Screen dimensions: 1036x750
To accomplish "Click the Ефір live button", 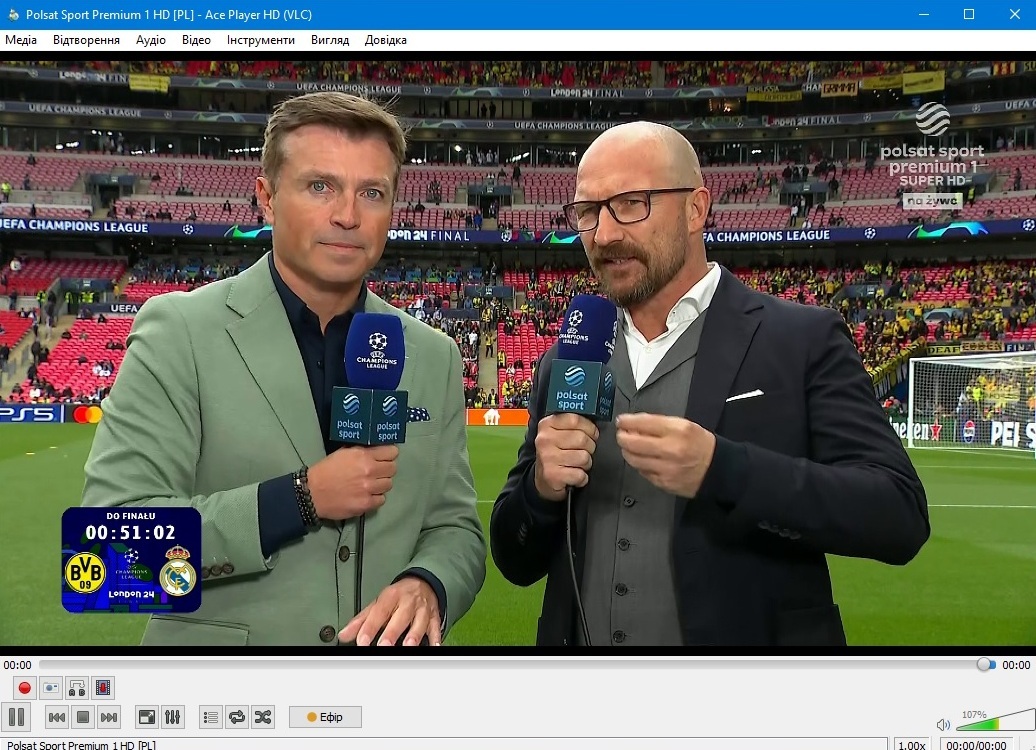I will pyautogui.click(x=325, y=717).
